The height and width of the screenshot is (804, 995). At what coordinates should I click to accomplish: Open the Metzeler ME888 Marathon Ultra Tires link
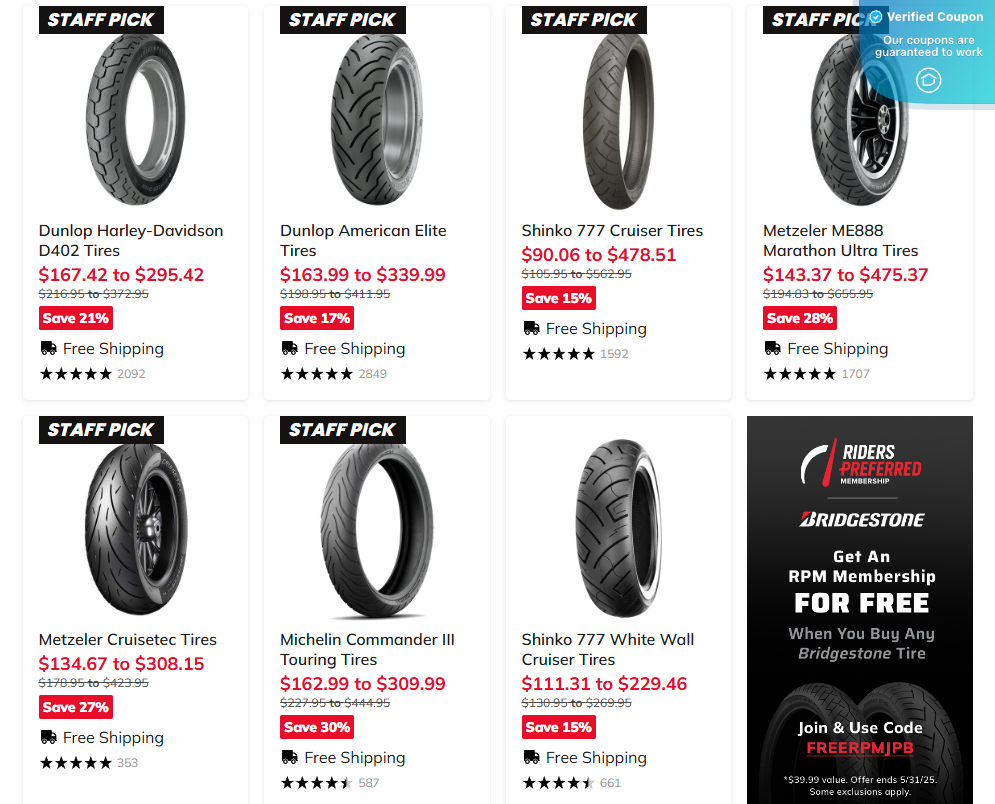point(840,241)
